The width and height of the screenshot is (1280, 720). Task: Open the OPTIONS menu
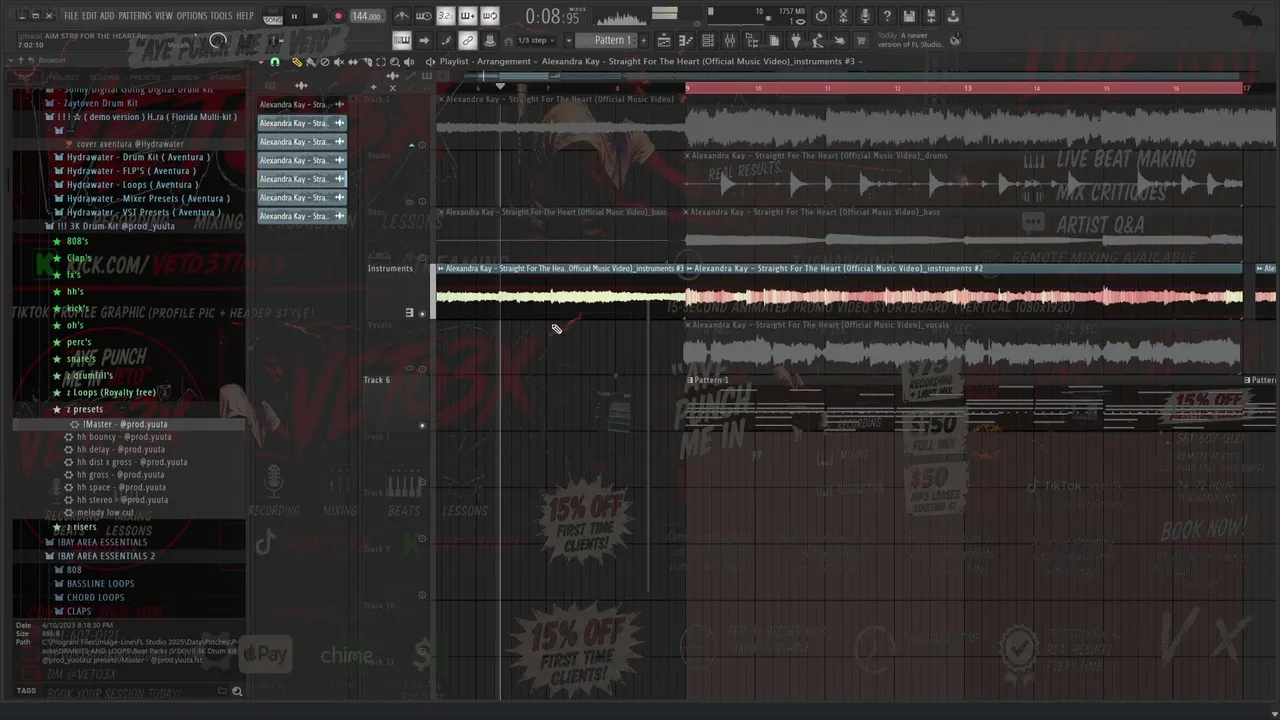point(191,16)
